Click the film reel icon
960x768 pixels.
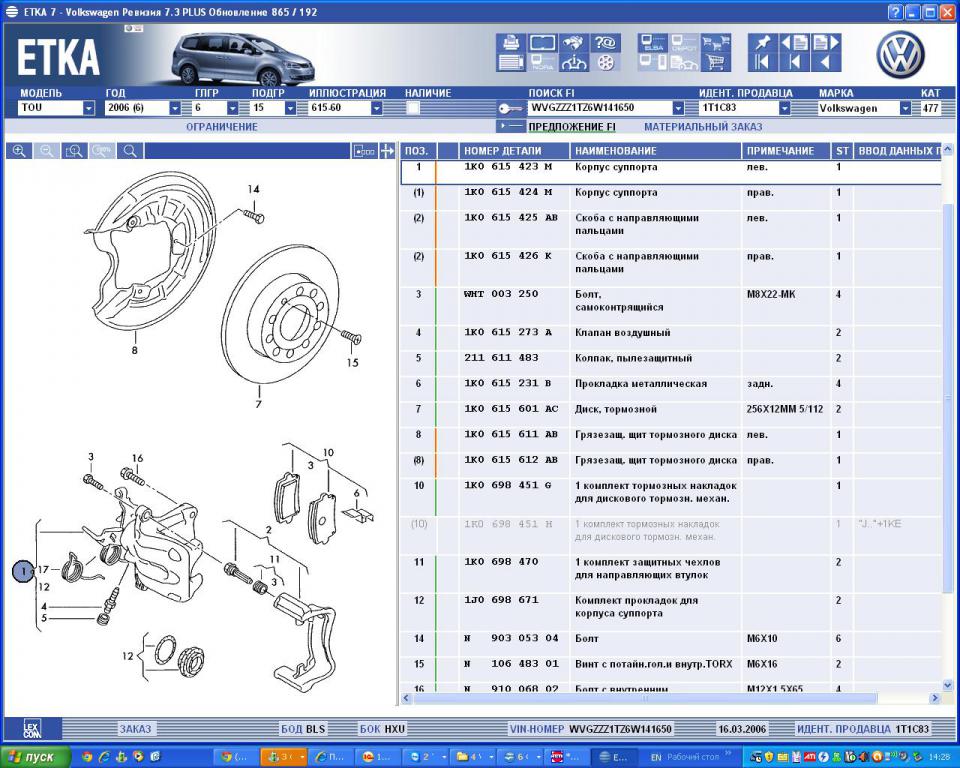point(605,62)
